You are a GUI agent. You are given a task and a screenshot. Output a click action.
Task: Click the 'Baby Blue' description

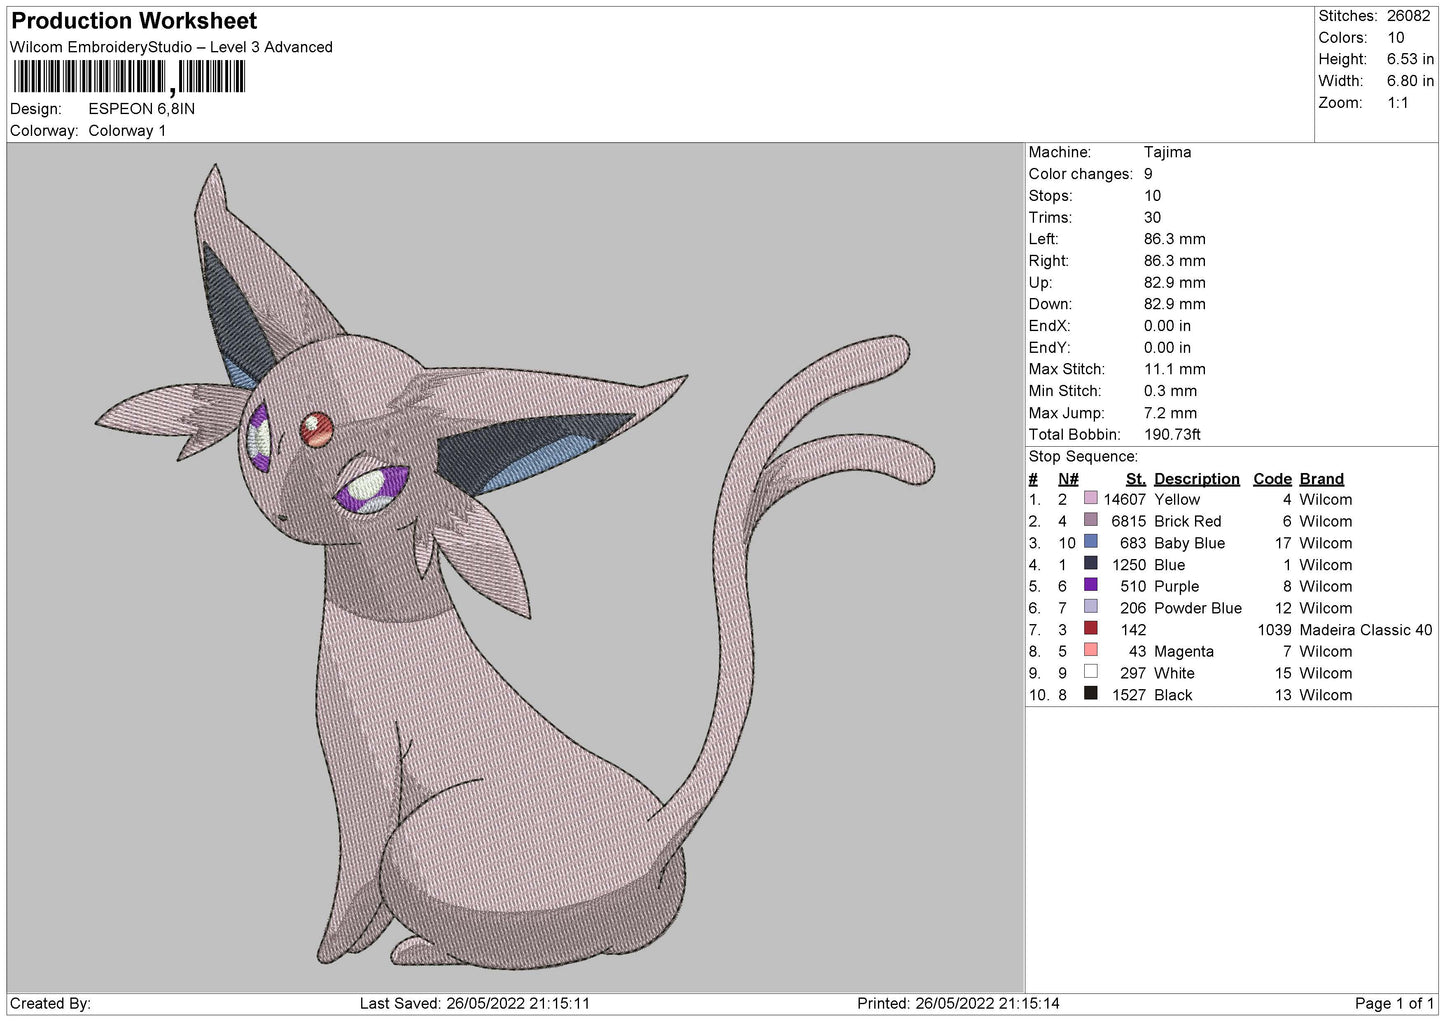pos(1189,543)
